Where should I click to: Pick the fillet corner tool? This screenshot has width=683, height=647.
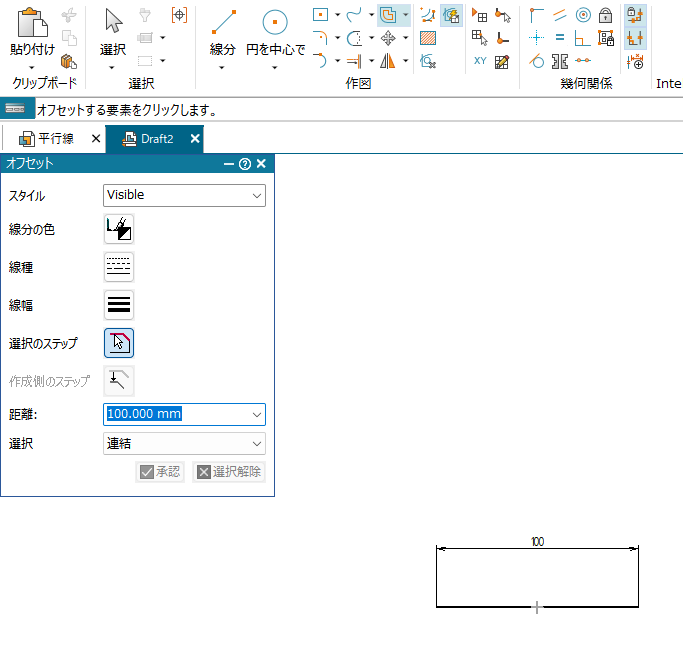(321, 38)
